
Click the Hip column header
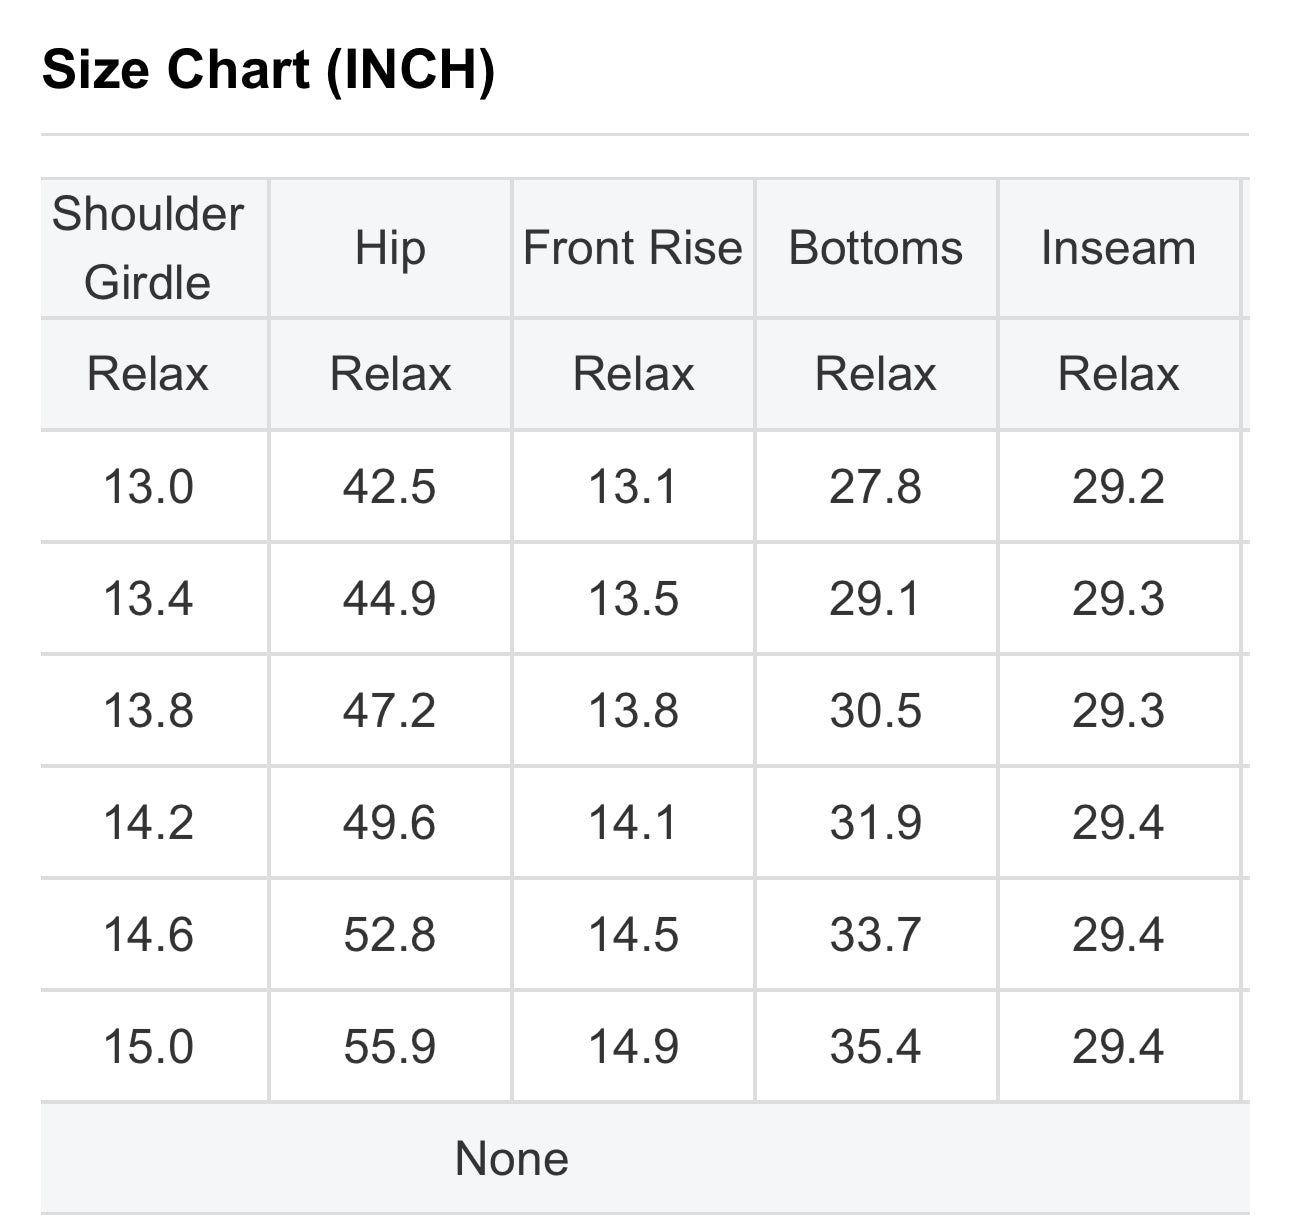(390, 248)
